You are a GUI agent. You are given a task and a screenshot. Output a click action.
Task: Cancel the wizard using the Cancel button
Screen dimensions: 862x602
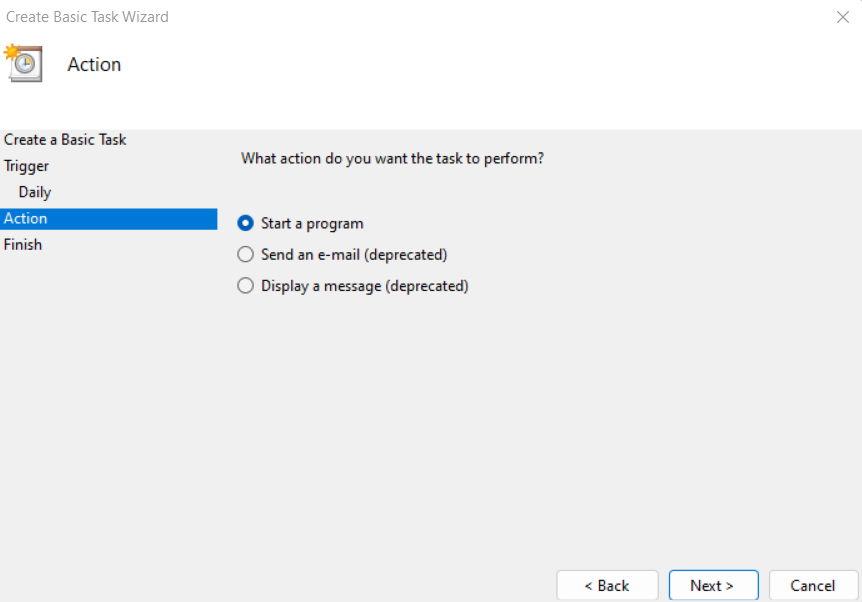812,585
